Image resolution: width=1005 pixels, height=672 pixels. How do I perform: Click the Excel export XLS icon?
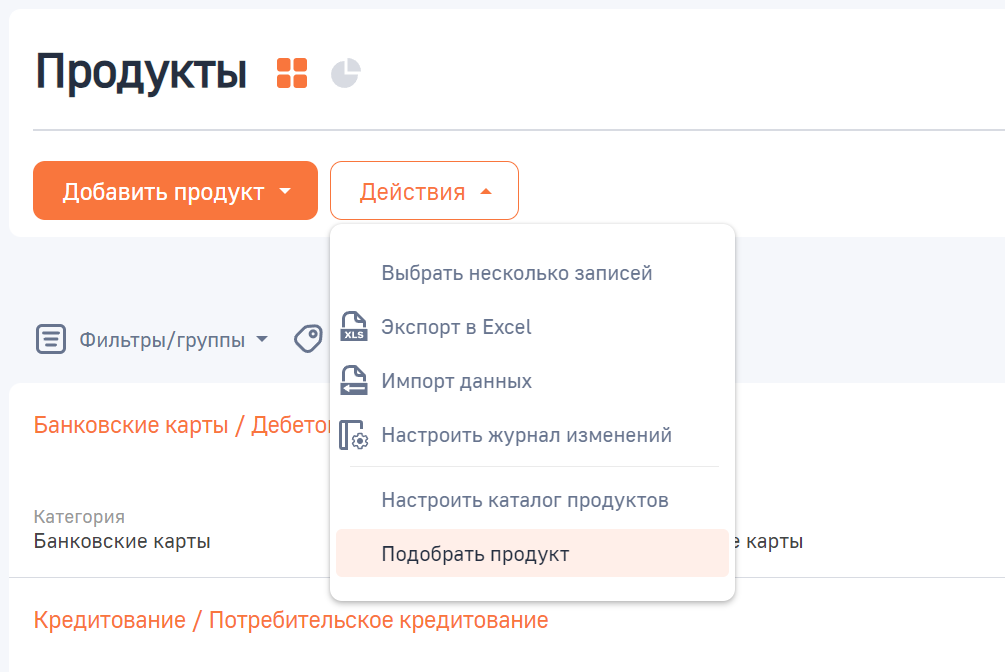(353, 327)
